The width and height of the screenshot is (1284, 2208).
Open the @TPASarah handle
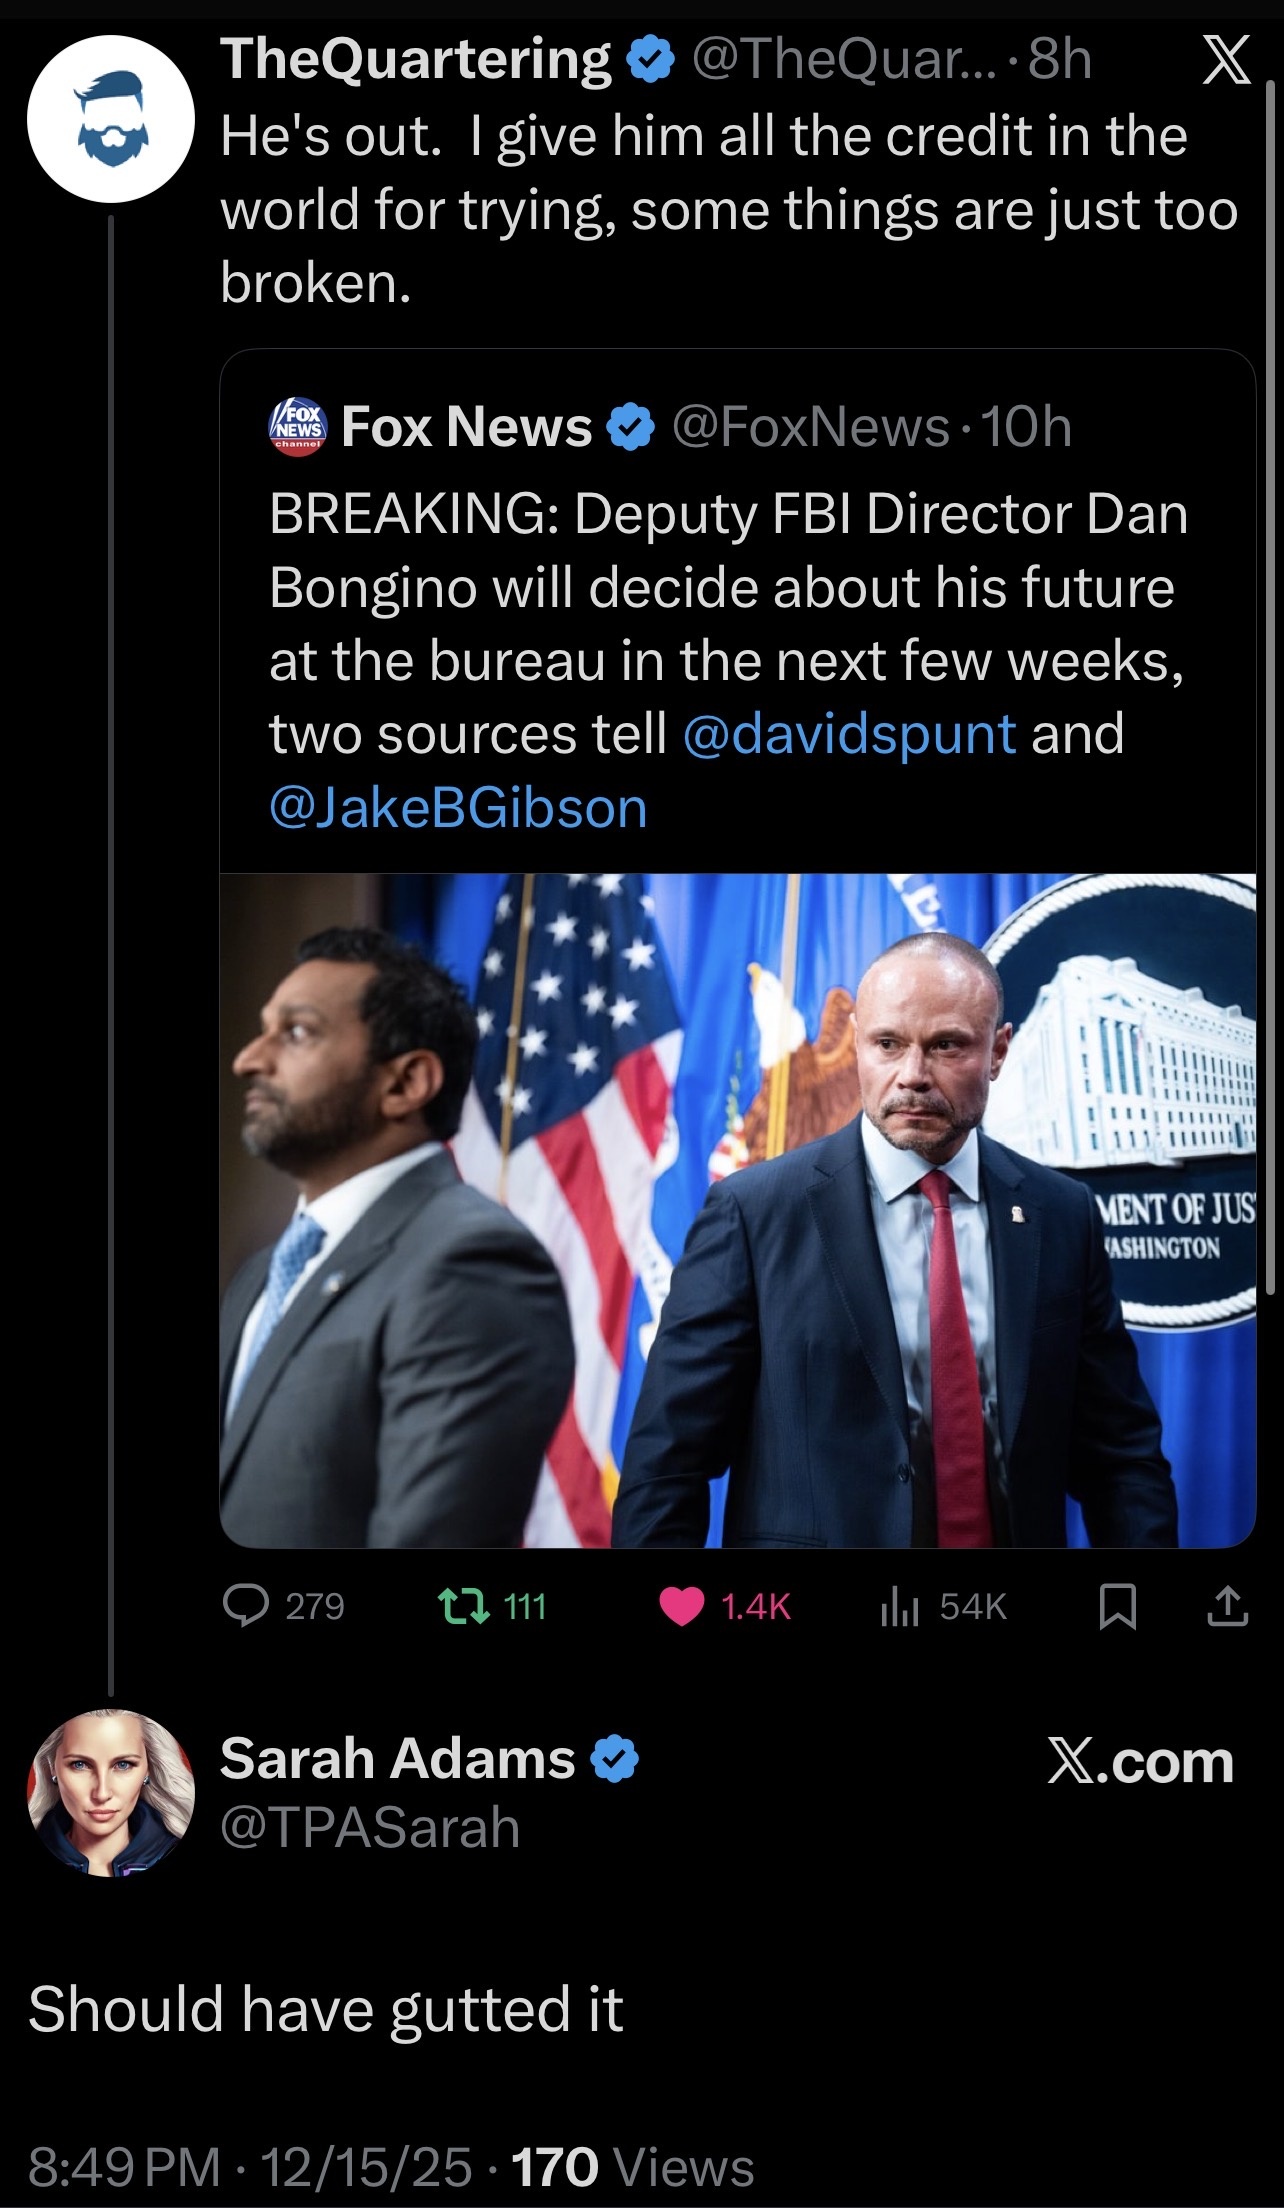click(x=370, y=1828)
